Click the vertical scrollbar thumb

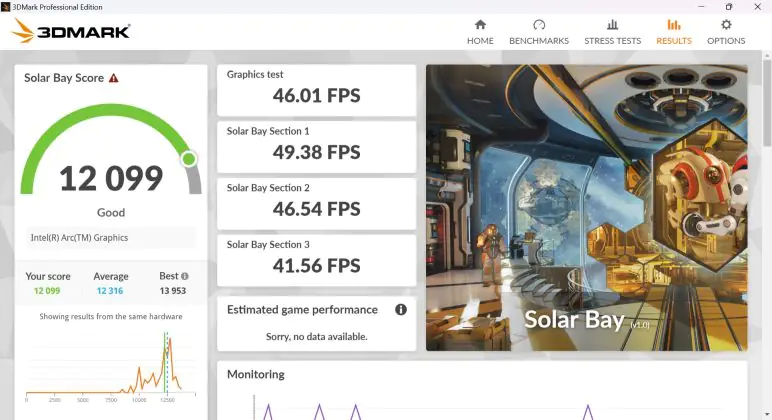coord(767,103)
